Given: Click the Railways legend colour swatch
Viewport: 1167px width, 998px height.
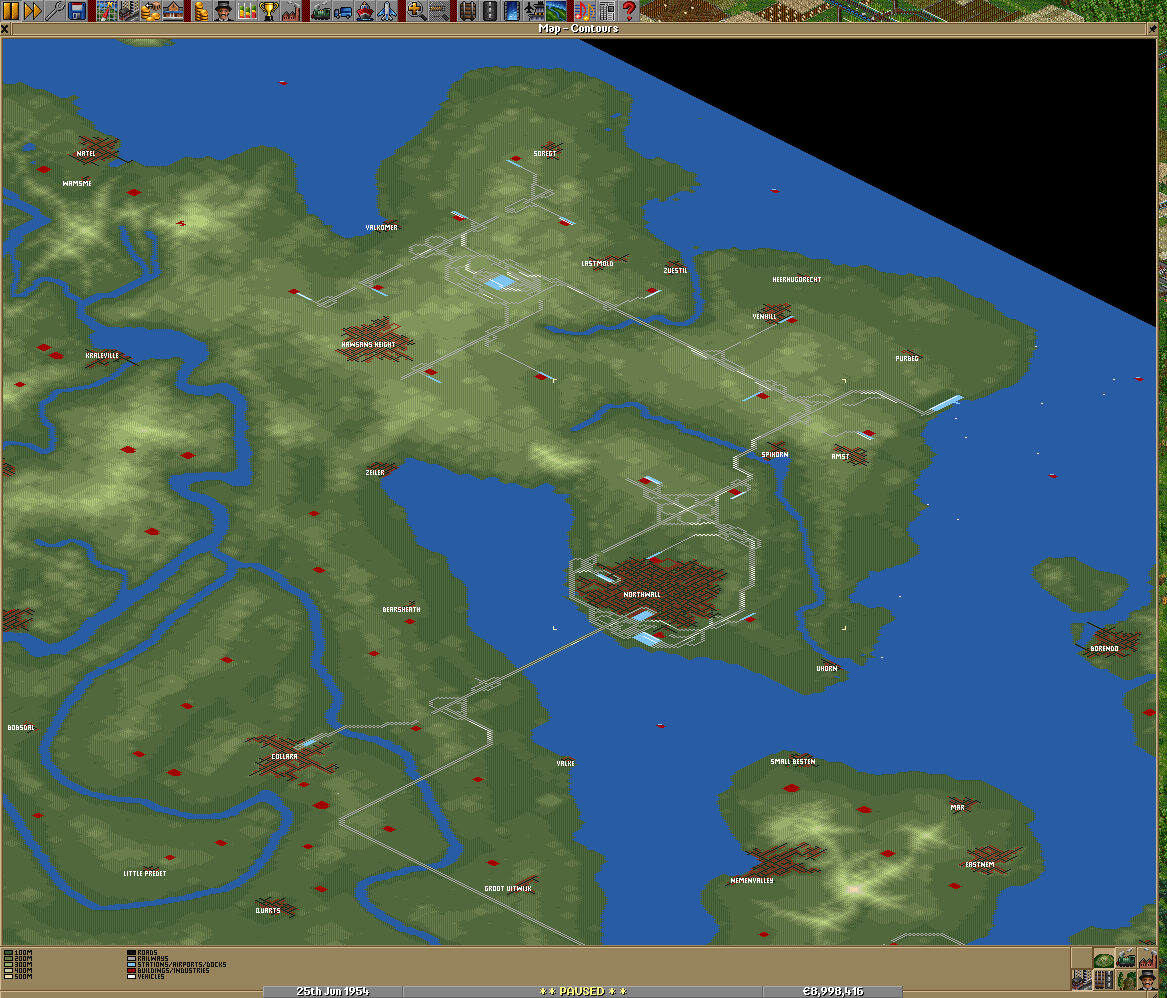Looking at the screenshot, I should 131,959.
